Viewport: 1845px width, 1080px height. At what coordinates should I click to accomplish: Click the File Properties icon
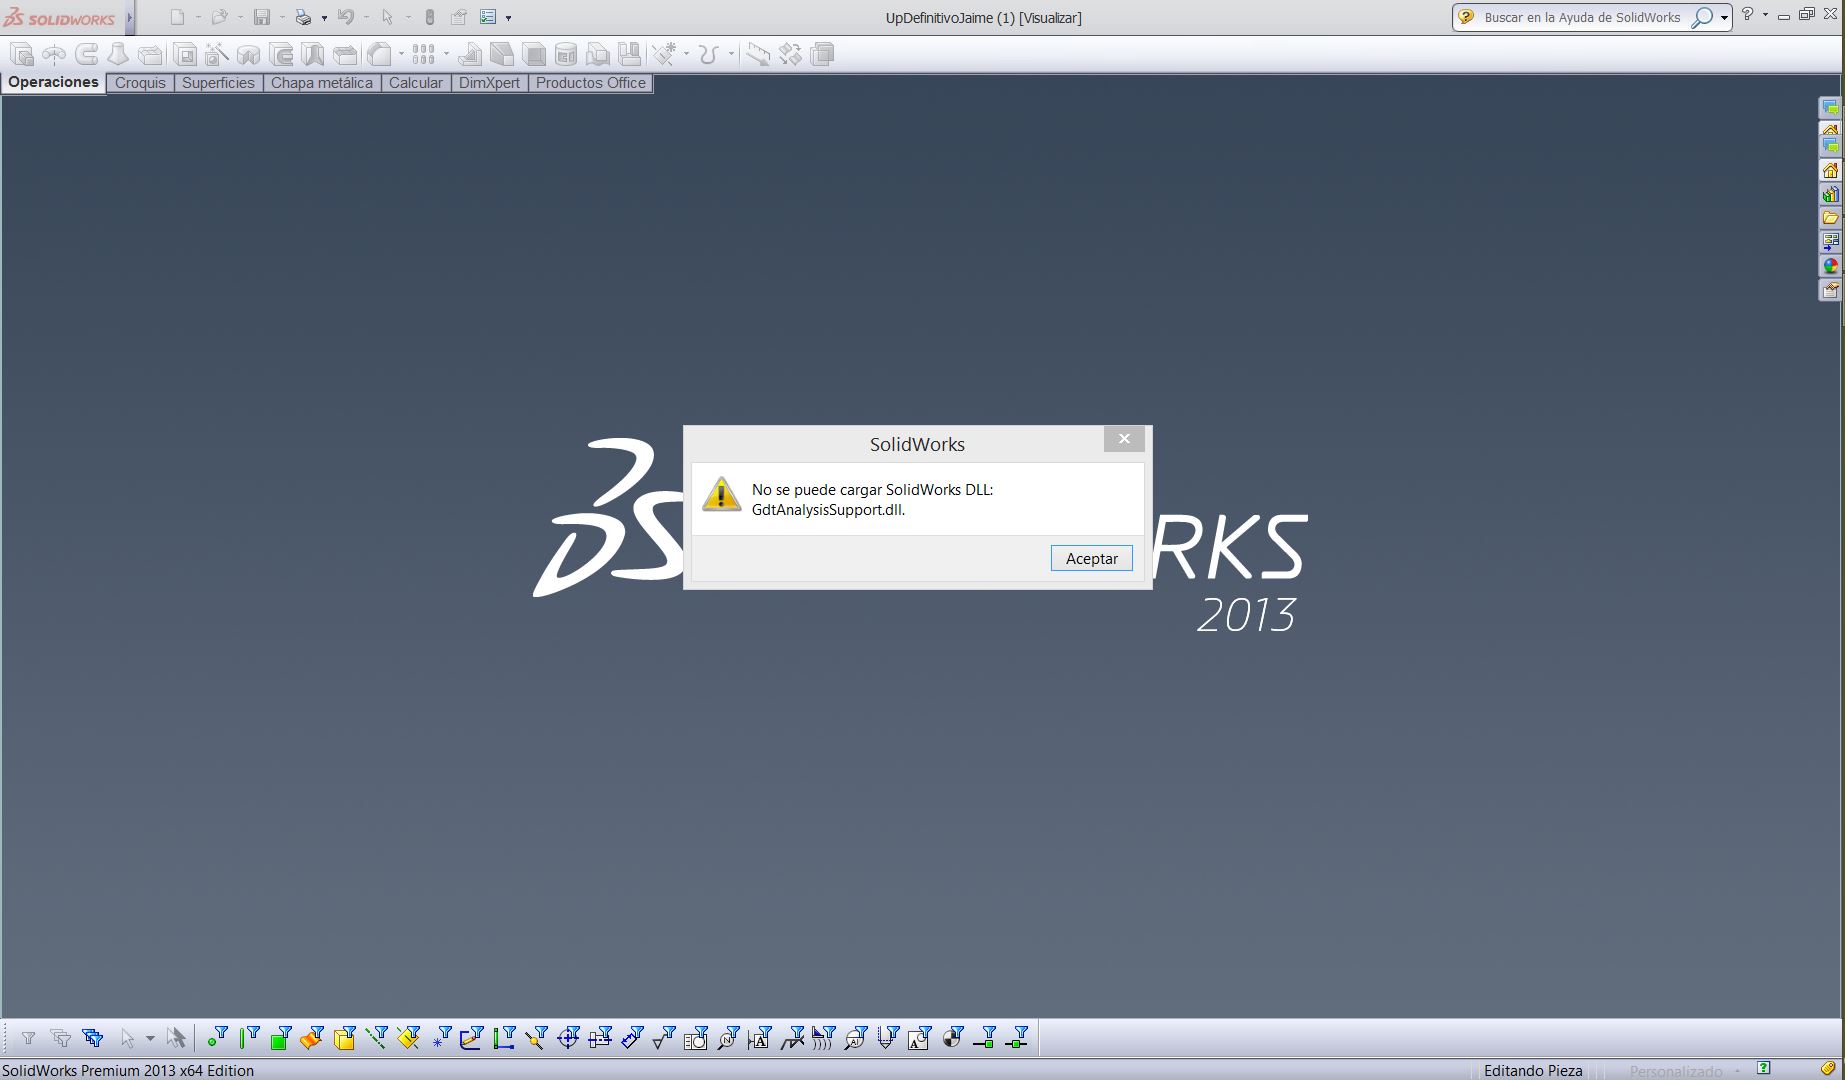tap(459, 17)
